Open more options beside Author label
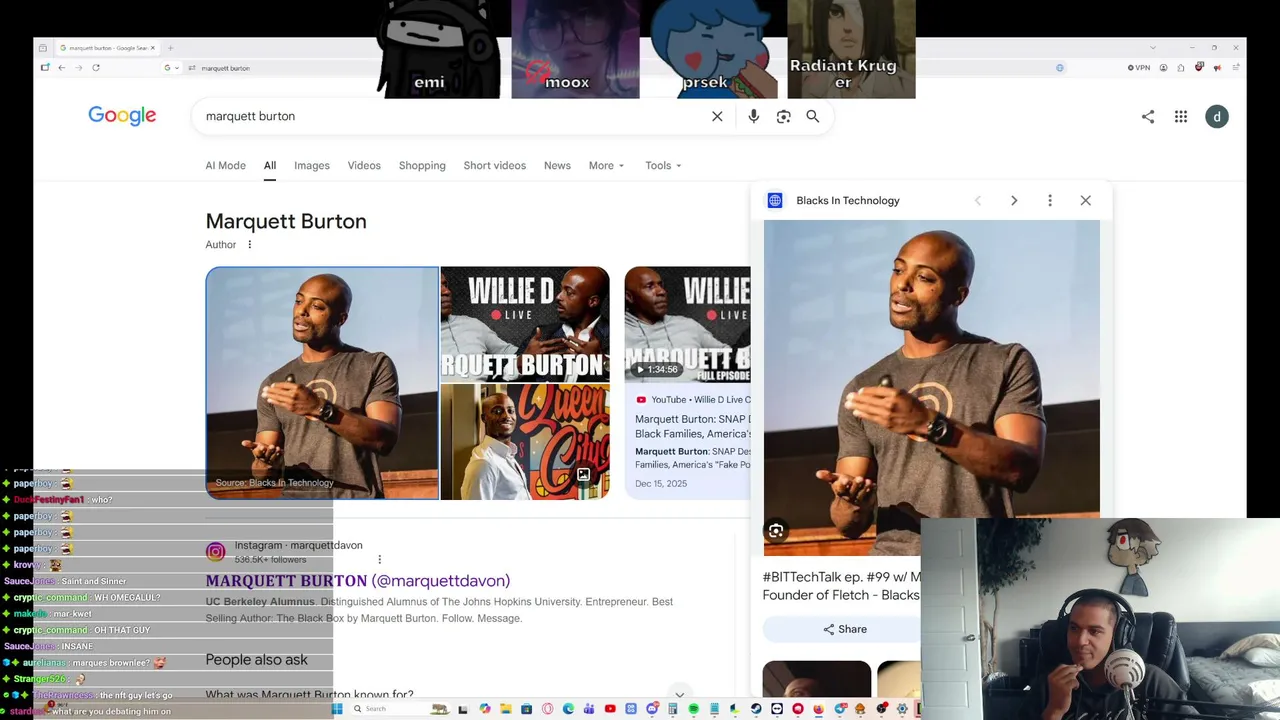The image size is (1280, 720). pyautogui.click(x=250, y=245)
